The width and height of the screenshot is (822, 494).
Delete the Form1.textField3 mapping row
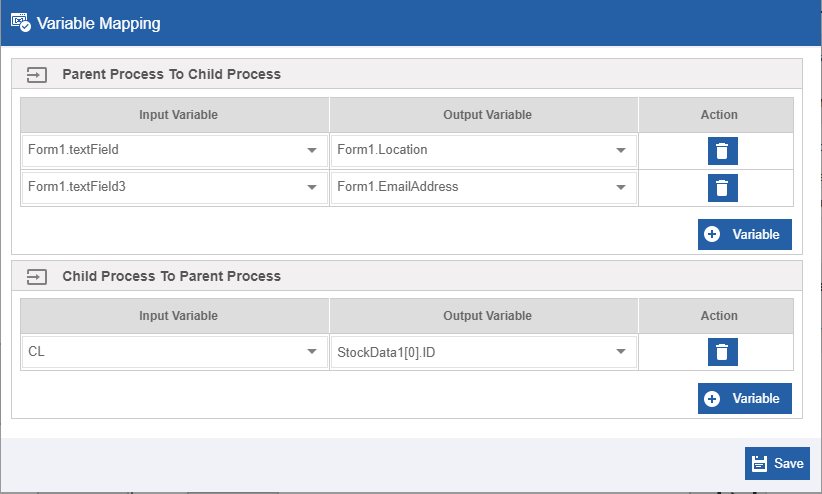click(x=722, y=188)
